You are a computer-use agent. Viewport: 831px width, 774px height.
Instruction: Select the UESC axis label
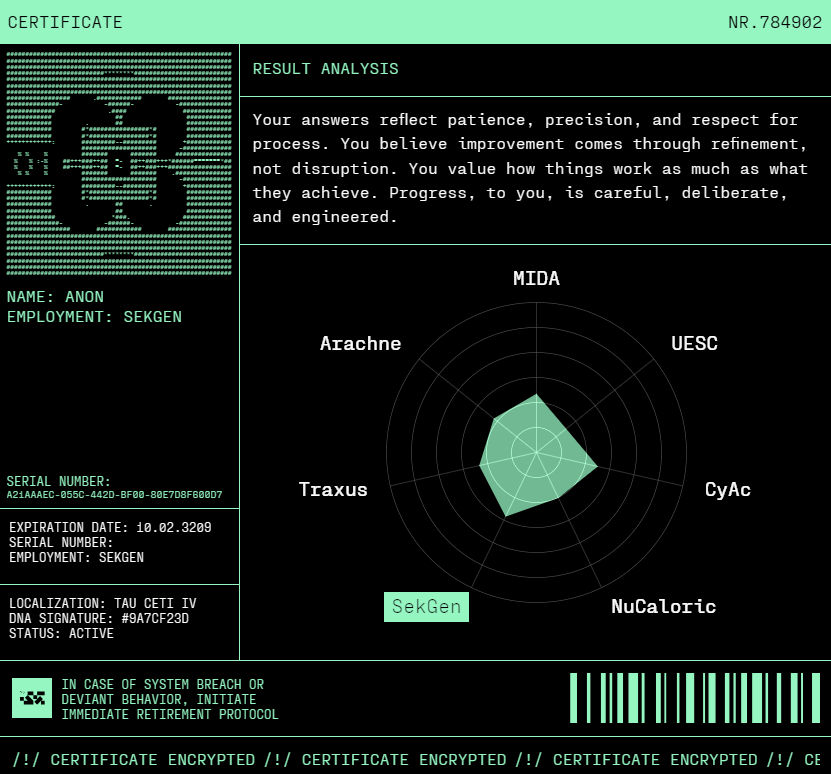(x=694, y=344)
